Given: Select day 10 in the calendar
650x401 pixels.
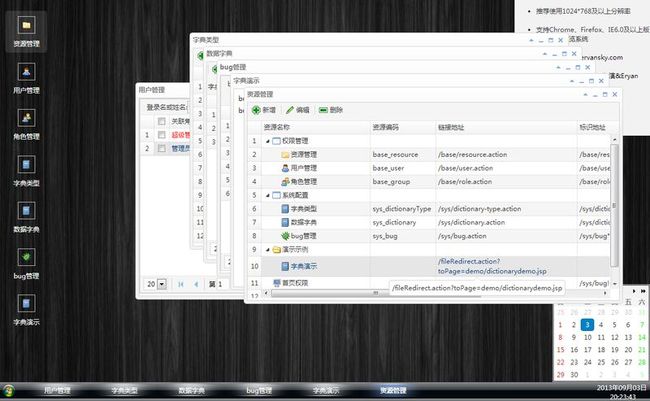Looking at the screenshot, I should click(x=587, y=337).
